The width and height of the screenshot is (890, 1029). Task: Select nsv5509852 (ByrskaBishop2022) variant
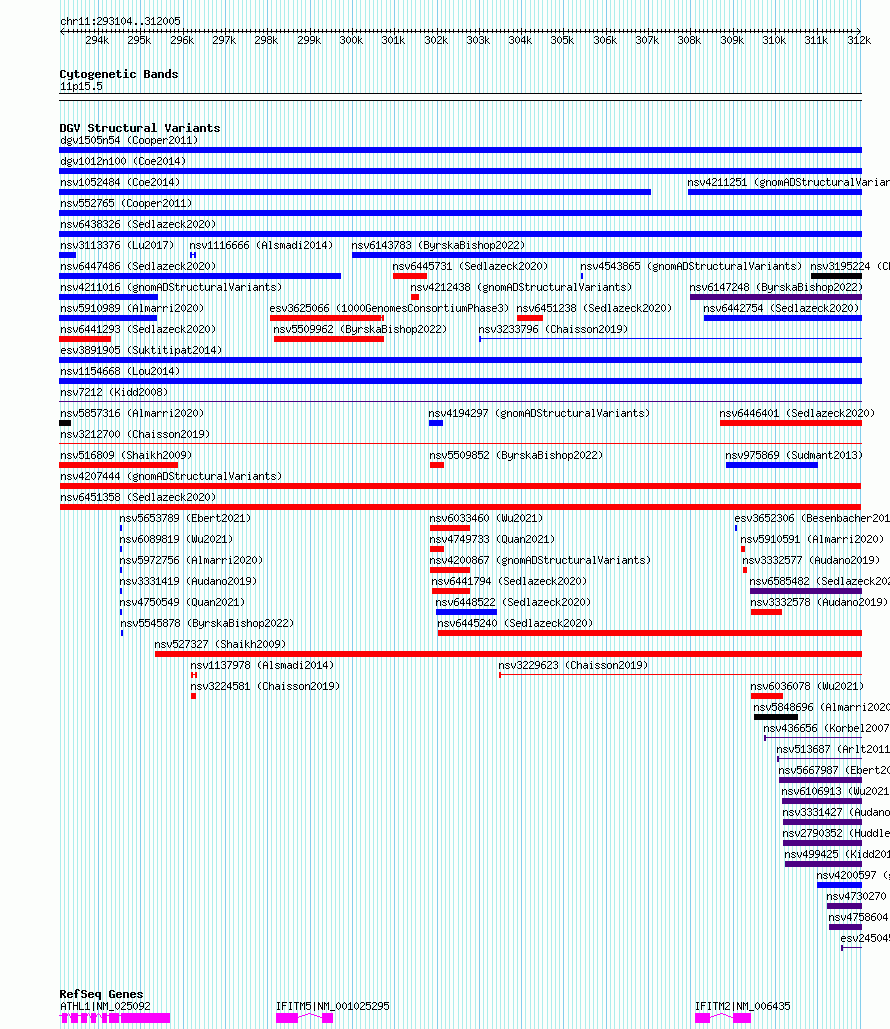coord(516,455)
